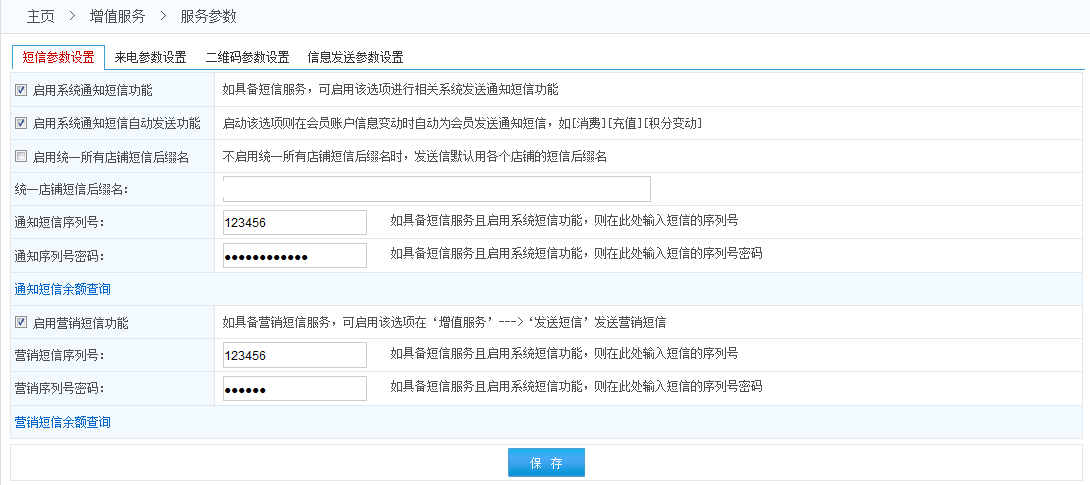Toggle the 启用营销短信功能 checkbox
The image size is (1090, 485).
click(x=21, y=323)
